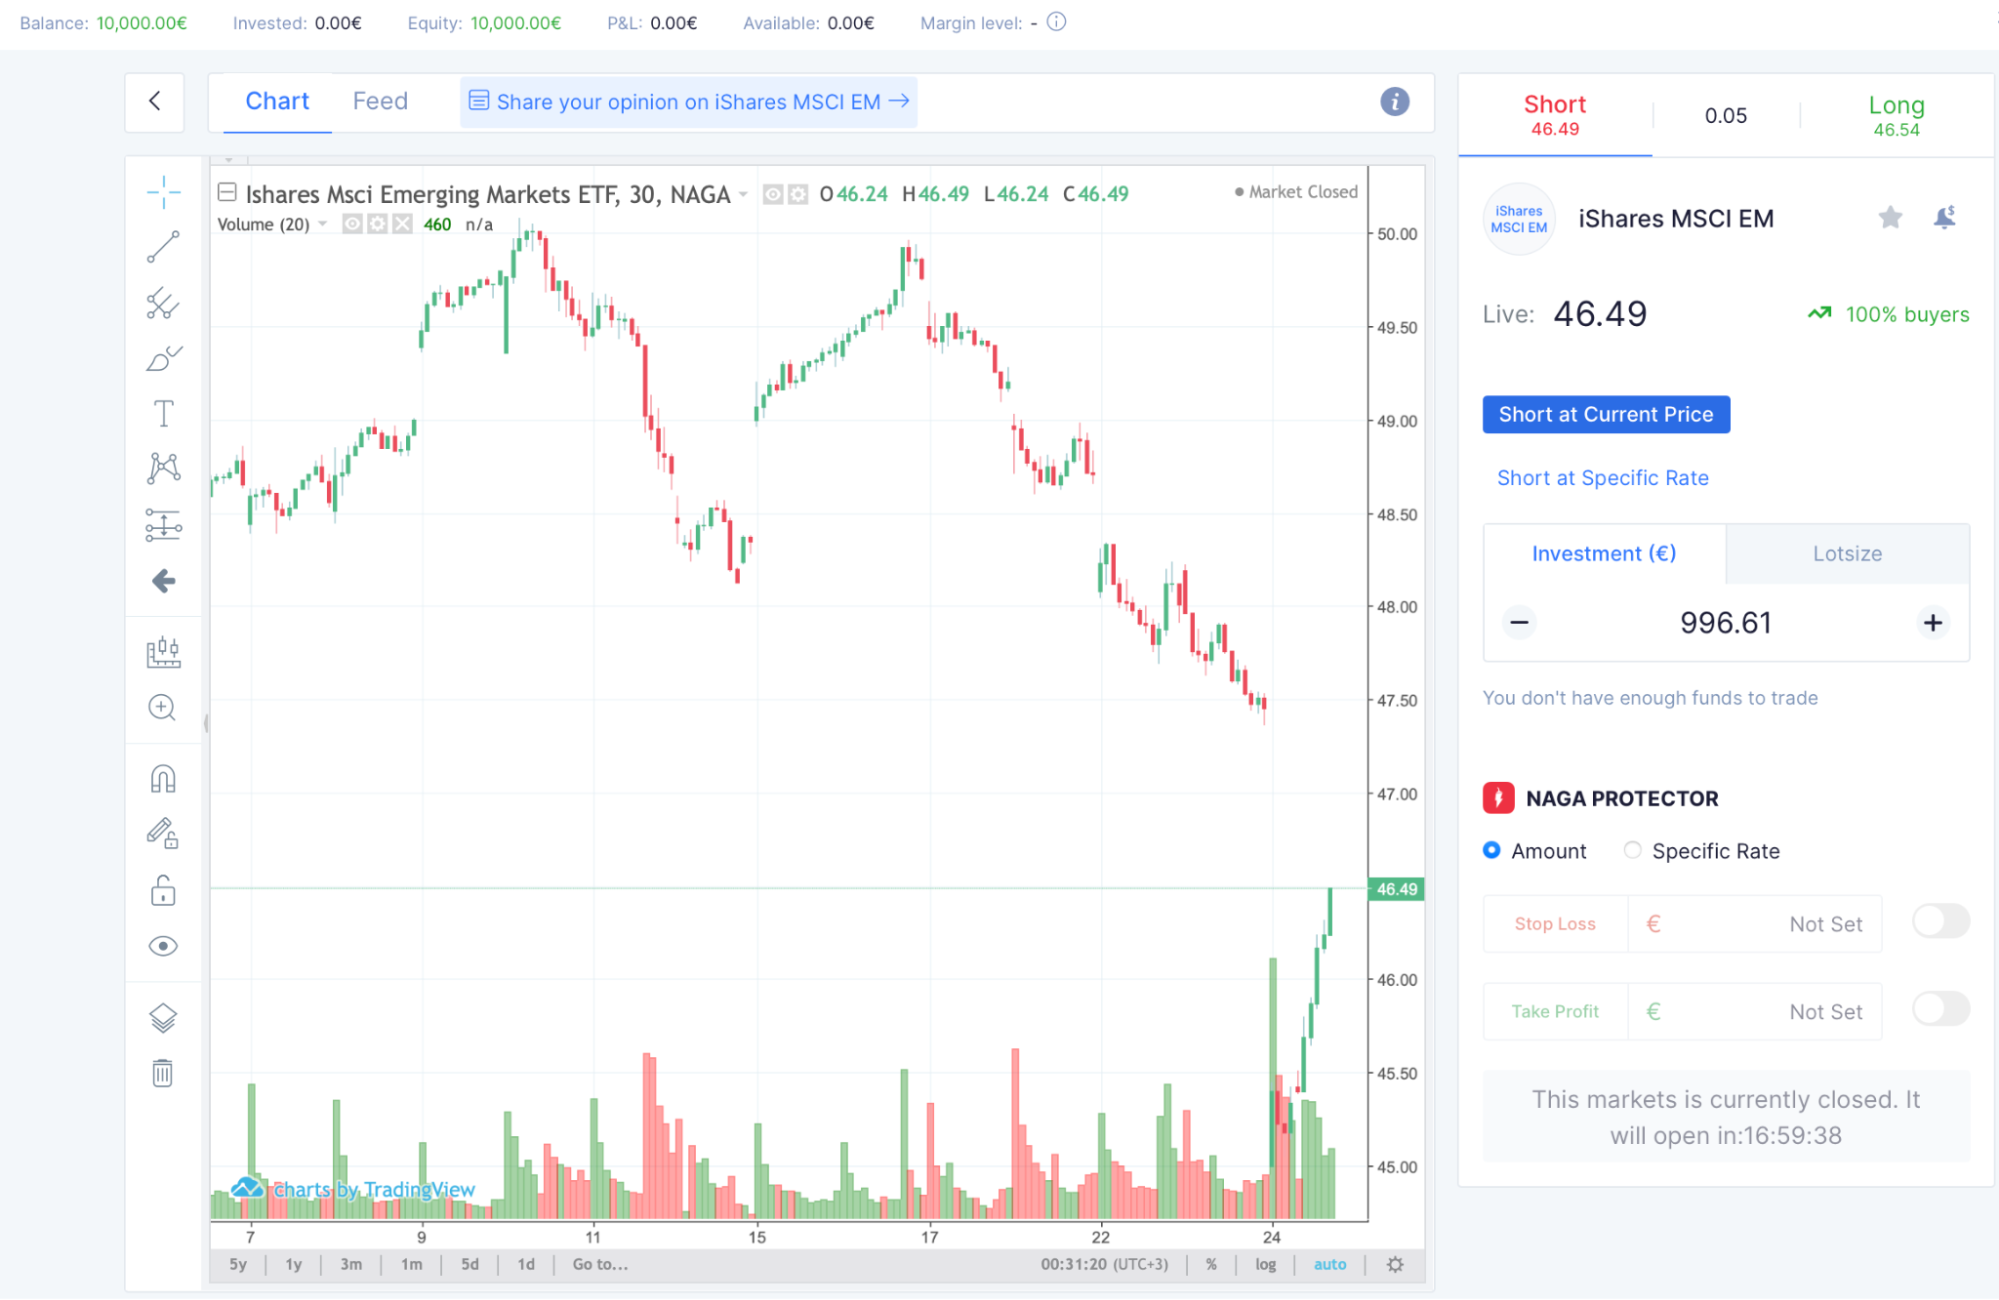Click the timezone clock 00:31:20 (UTC+3)
The width and height of the screenshot is (1999, 1300).
(x=1104, y=1264)
